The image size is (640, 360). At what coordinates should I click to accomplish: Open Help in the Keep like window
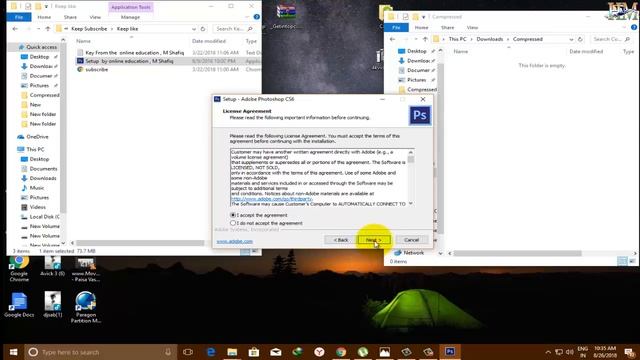[256, 17]
